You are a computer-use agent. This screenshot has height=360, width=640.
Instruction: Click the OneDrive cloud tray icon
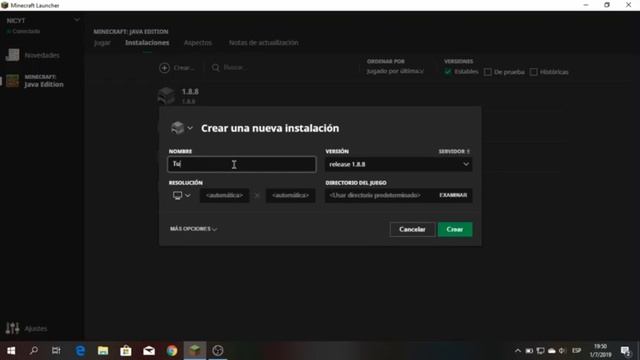pyautogui.click(x=552, y=351)
